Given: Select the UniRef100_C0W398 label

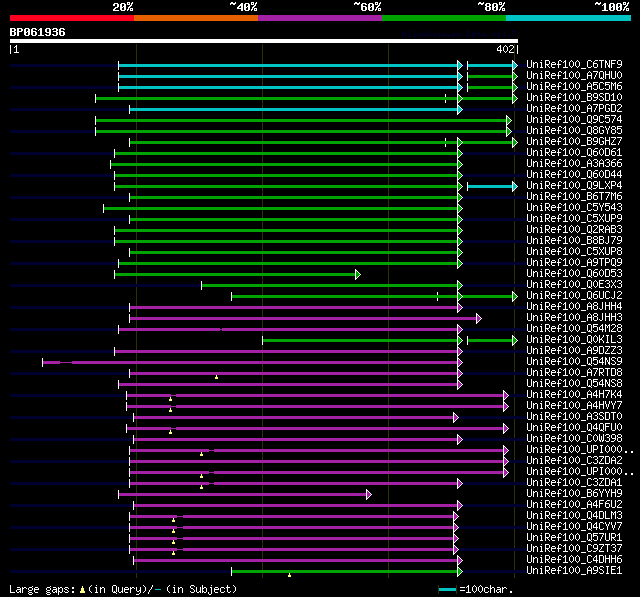Looking at the screenshot, I should (574, 439).
